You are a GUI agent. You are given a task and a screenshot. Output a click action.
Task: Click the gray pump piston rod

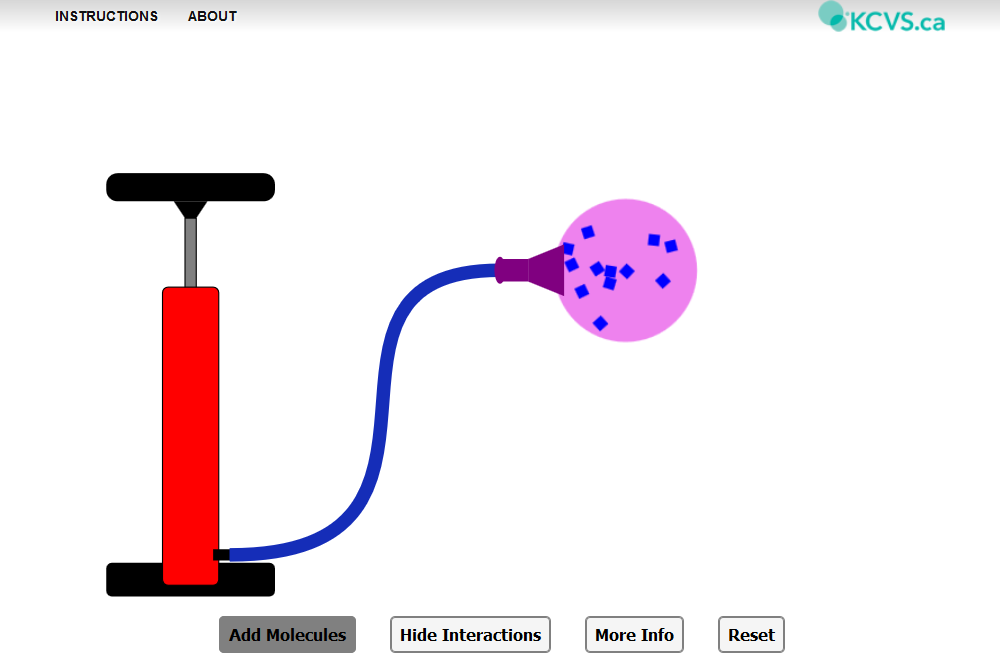pyautogui.click(x=191, y=253)
